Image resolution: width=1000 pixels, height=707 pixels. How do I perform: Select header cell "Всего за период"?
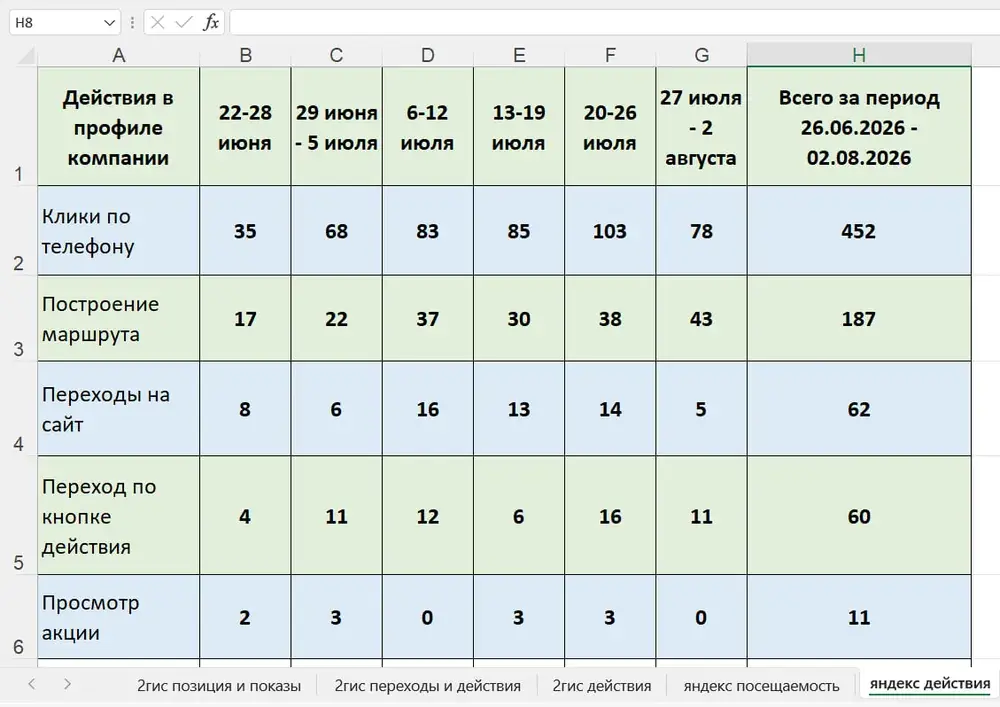pyautogui.click(x=859, y=127)
